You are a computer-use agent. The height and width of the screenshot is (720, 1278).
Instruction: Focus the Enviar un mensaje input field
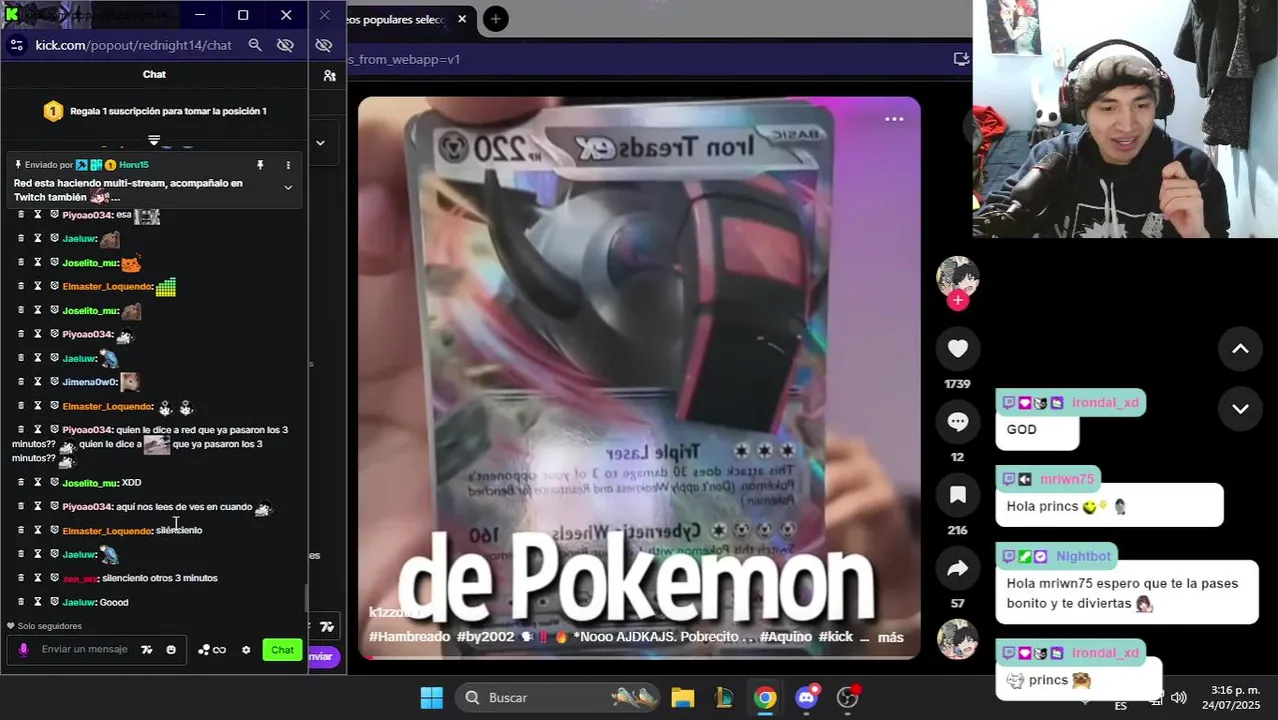(84, 650)
